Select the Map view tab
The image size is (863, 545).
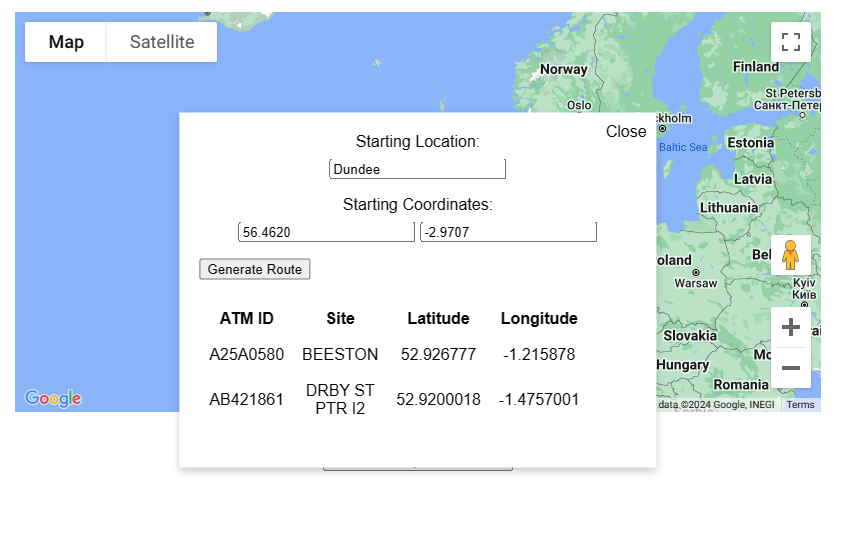point(66,42)
